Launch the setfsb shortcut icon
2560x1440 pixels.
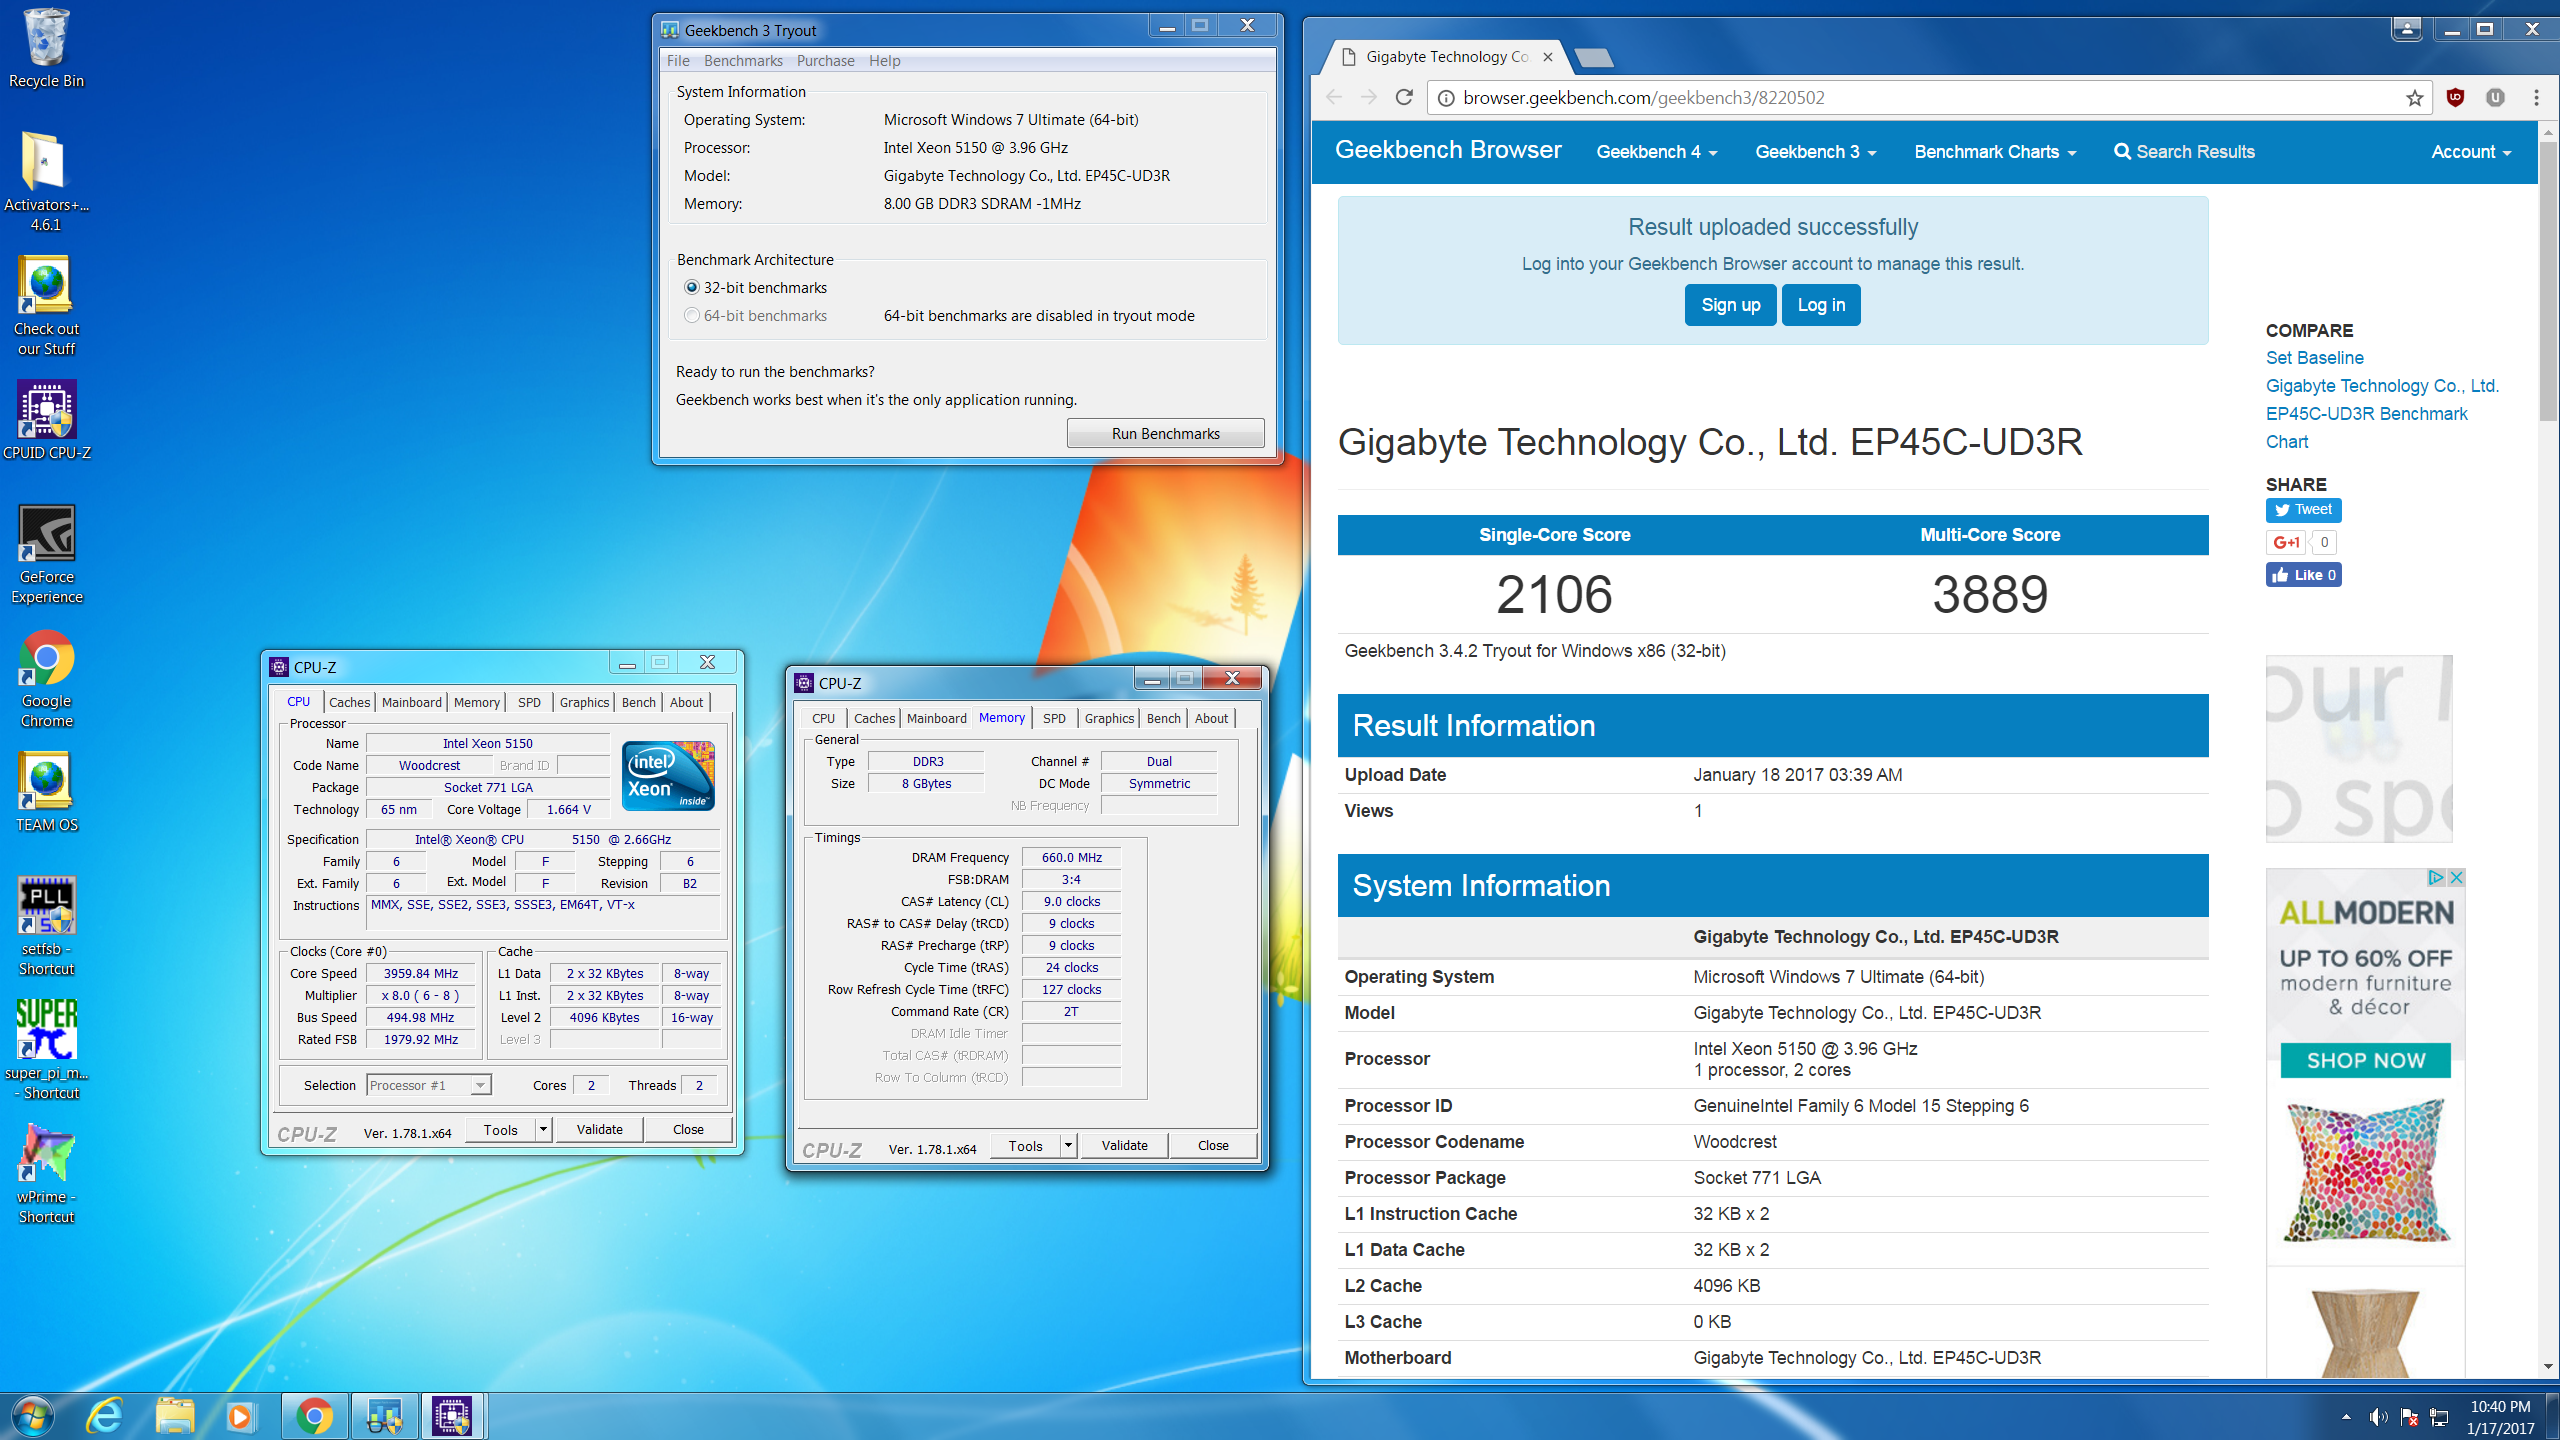tap(46, 927)
